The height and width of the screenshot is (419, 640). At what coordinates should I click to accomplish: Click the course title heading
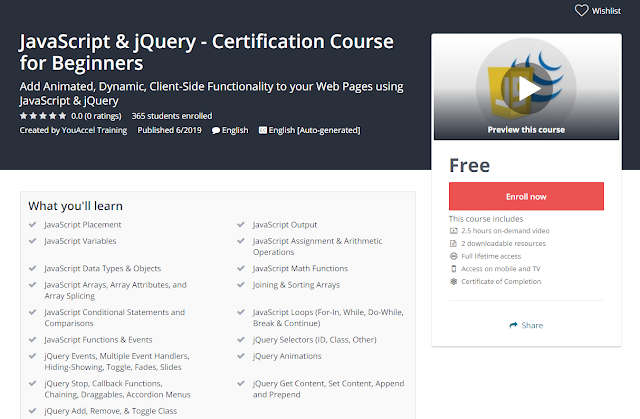pyautogui.click(x=207, y=51)
